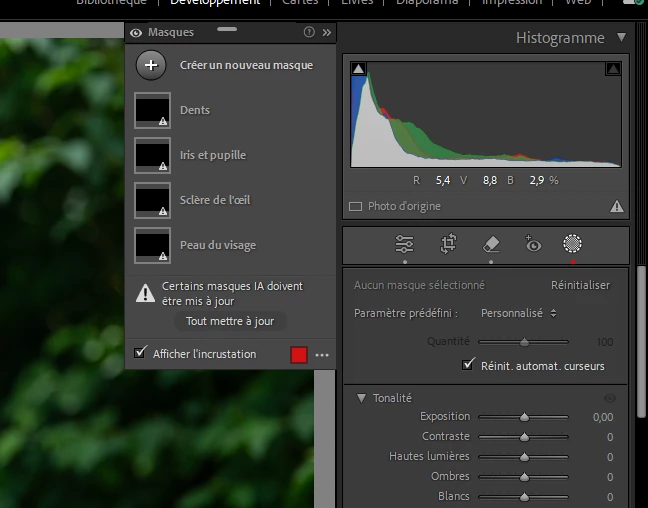Click Réinitialiser button

580,285
